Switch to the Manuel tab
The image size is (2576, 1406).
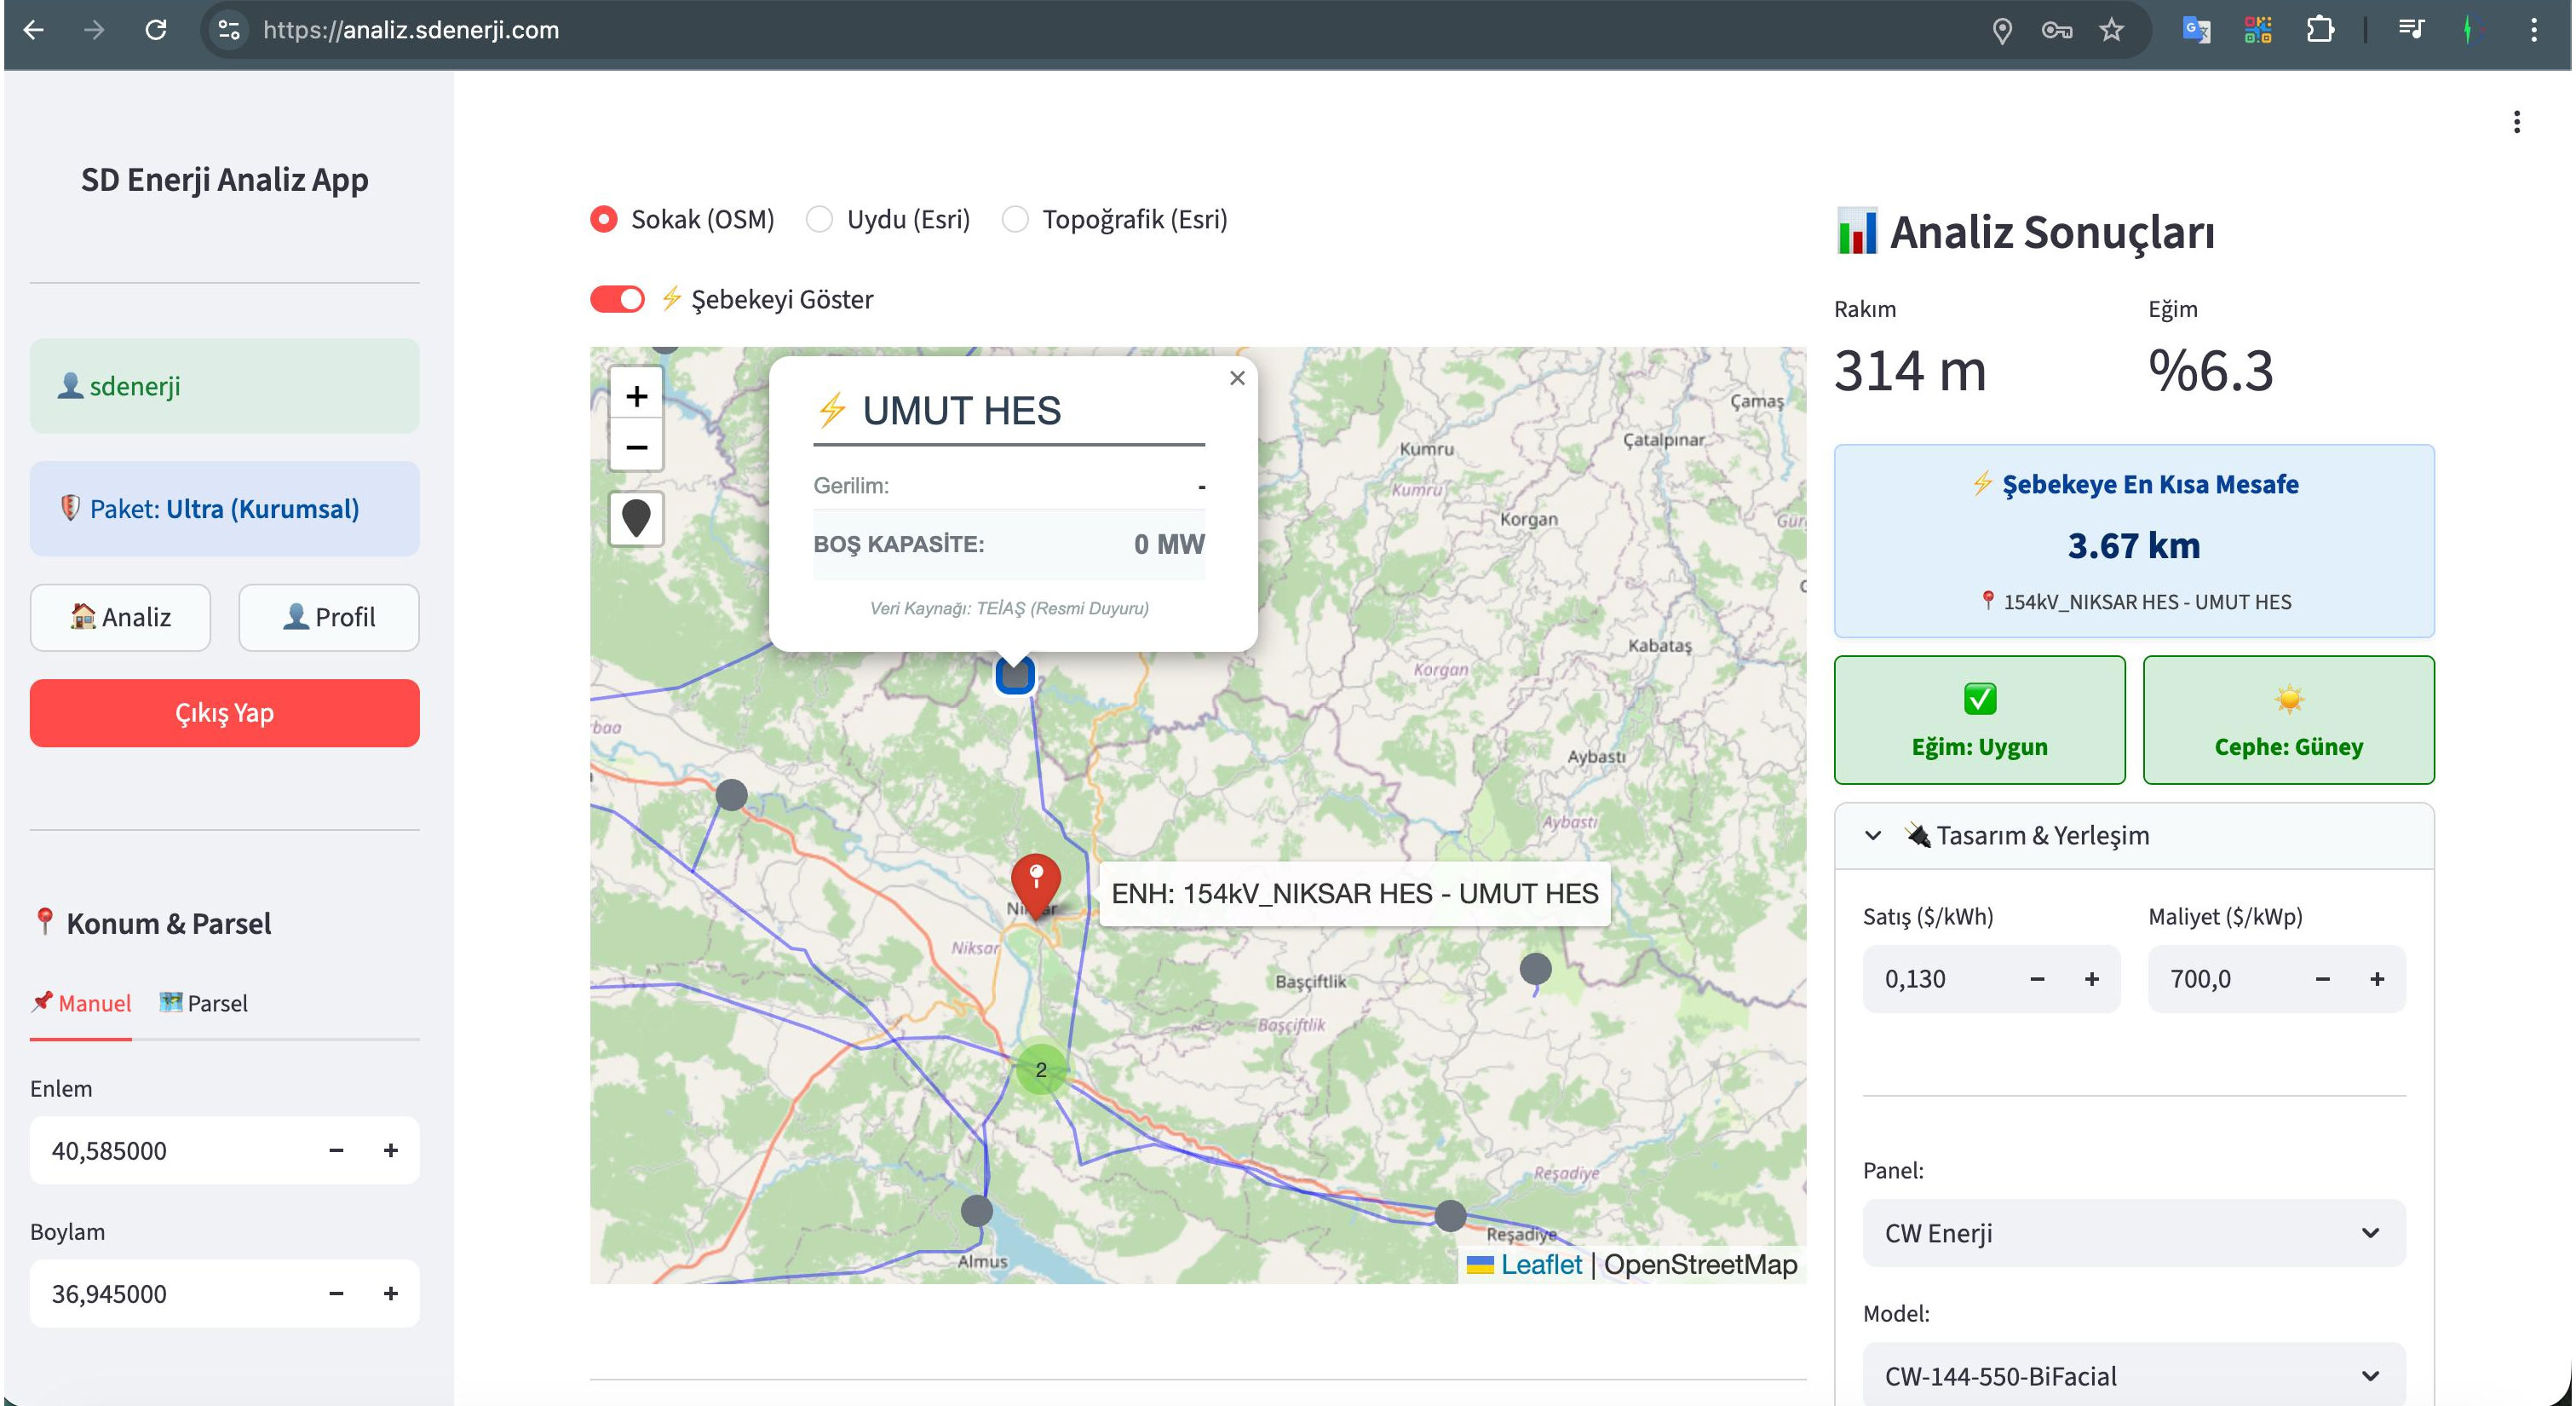[x=81, y=1003]
